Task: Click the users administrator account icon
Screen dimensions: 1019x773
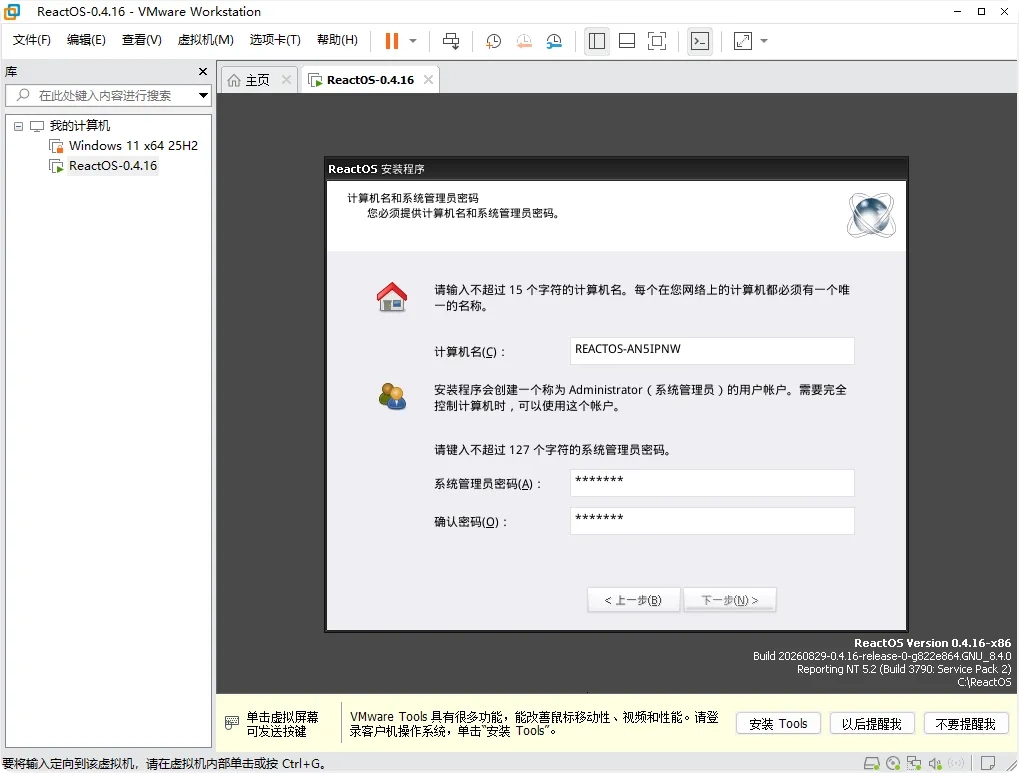Action: [x=392, y=396]
